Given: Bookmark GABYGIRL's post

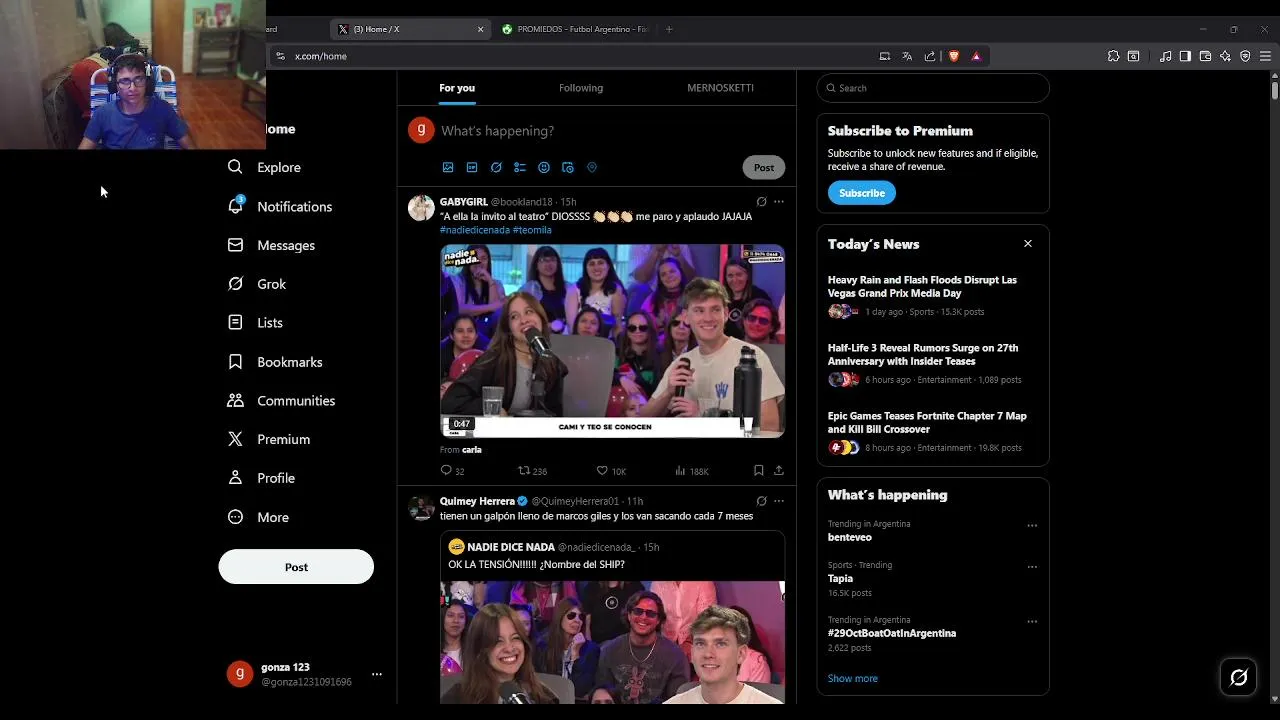Looking at the screenshot, I should click(x=758, y=470).
